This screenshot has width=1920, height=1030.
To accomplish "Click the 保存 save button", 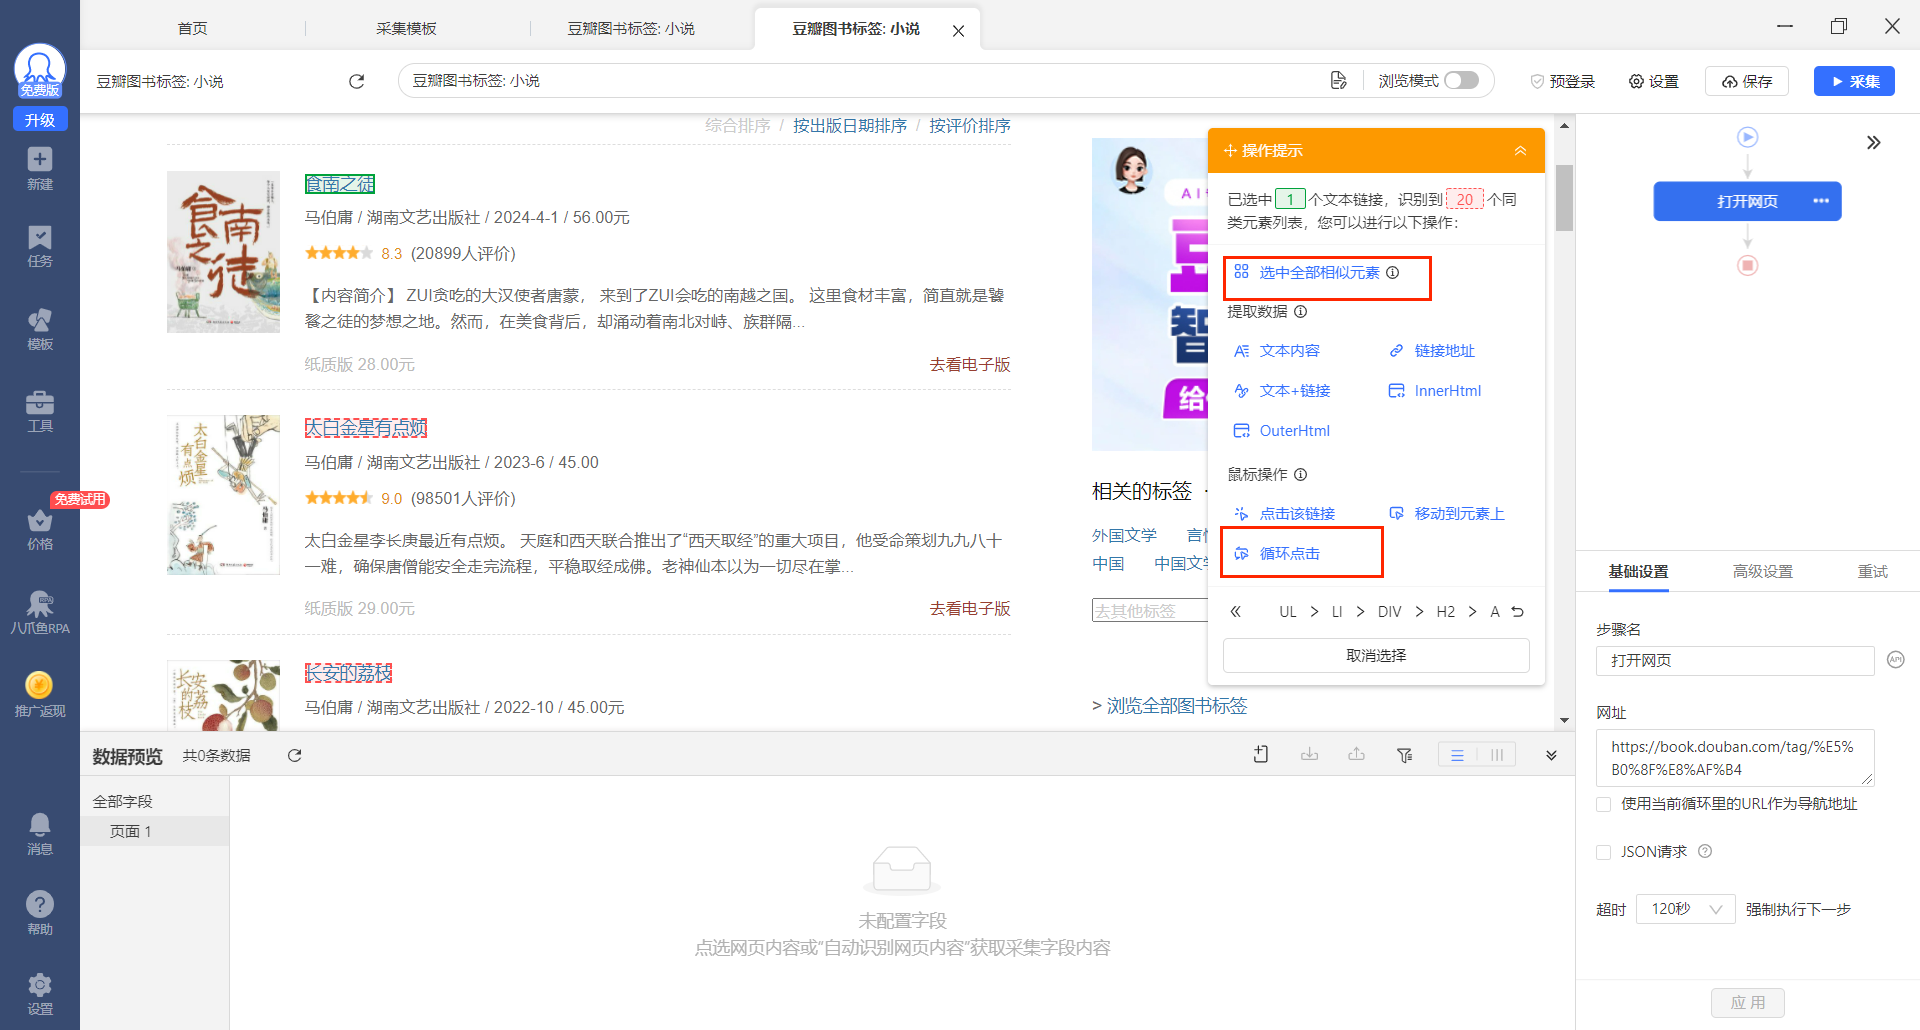I will click(1746, 81).
